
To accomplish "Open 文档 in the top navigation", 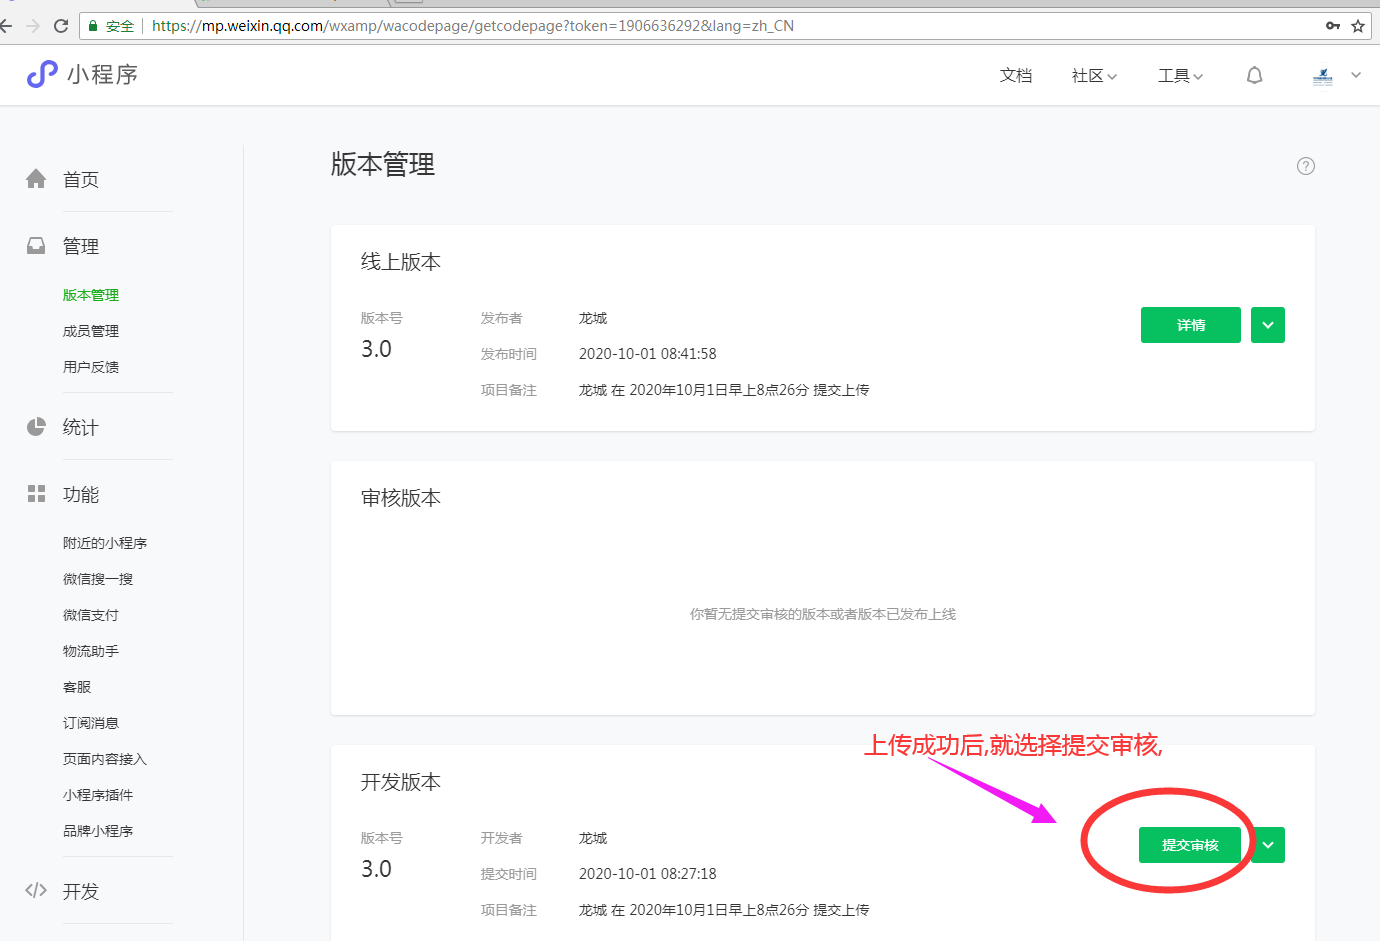I will click(x=1015, y=76).
